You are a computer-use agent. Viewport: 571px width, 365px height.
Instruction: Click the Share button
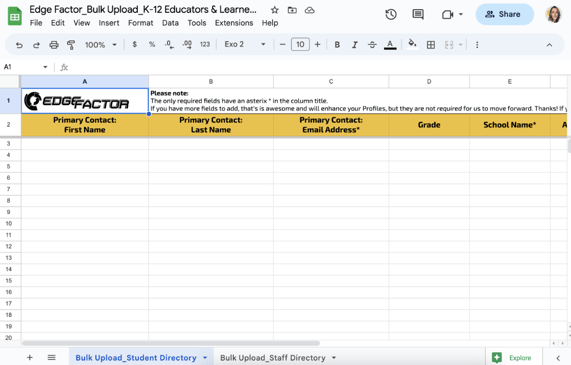504,14
